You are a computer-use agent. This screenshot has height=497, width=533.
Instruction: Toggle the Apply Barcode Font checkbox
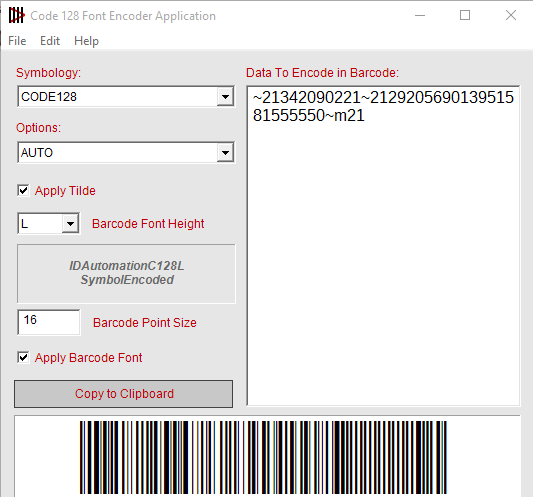[x=23, y=357]
